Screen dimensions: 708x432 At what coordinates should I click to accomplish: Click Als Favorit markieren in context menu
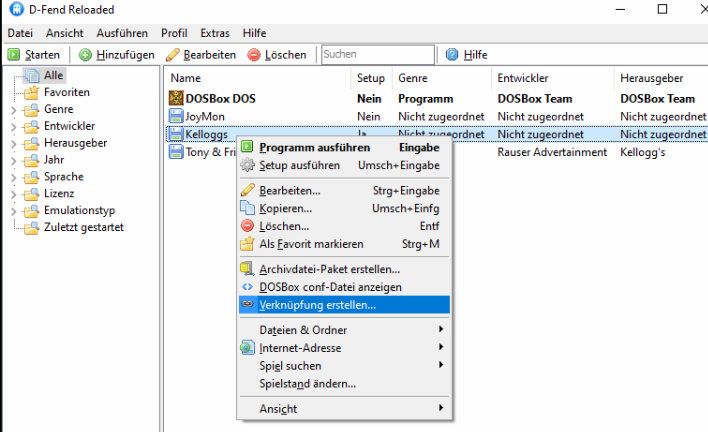(311, 244)
